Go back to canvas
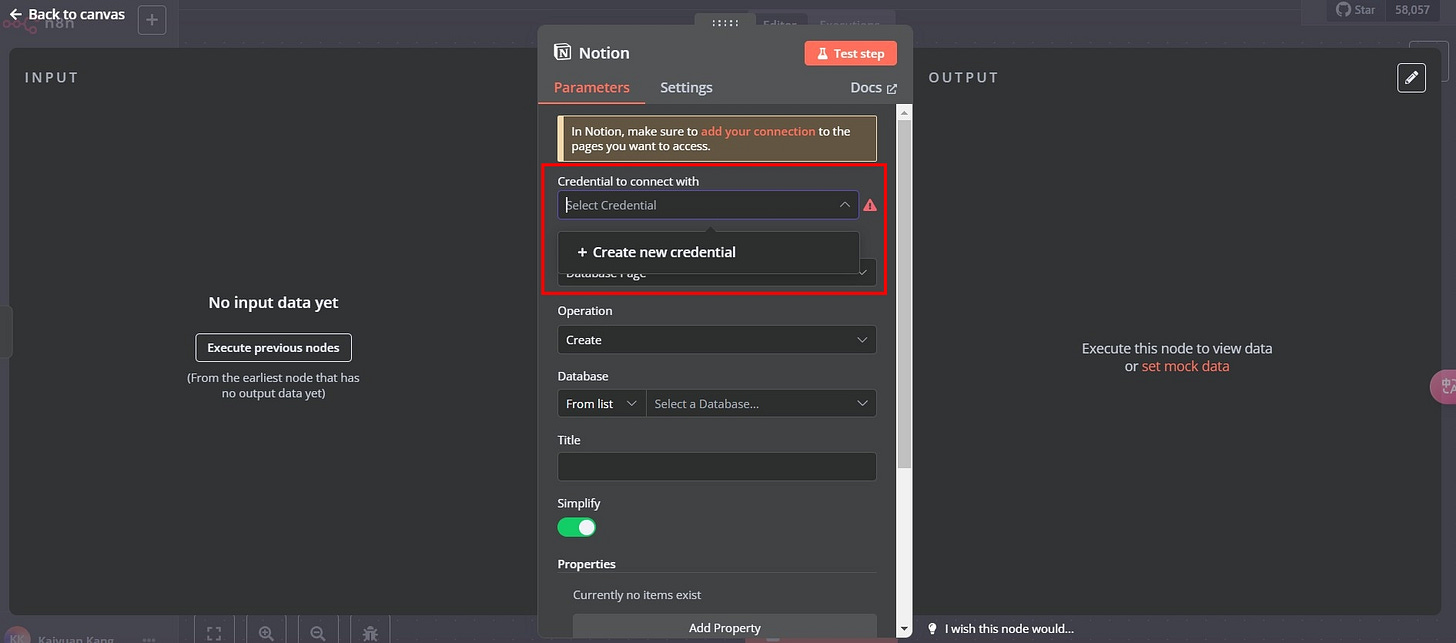Screen dimensions: 1456x643 click(x=67, y=14)
